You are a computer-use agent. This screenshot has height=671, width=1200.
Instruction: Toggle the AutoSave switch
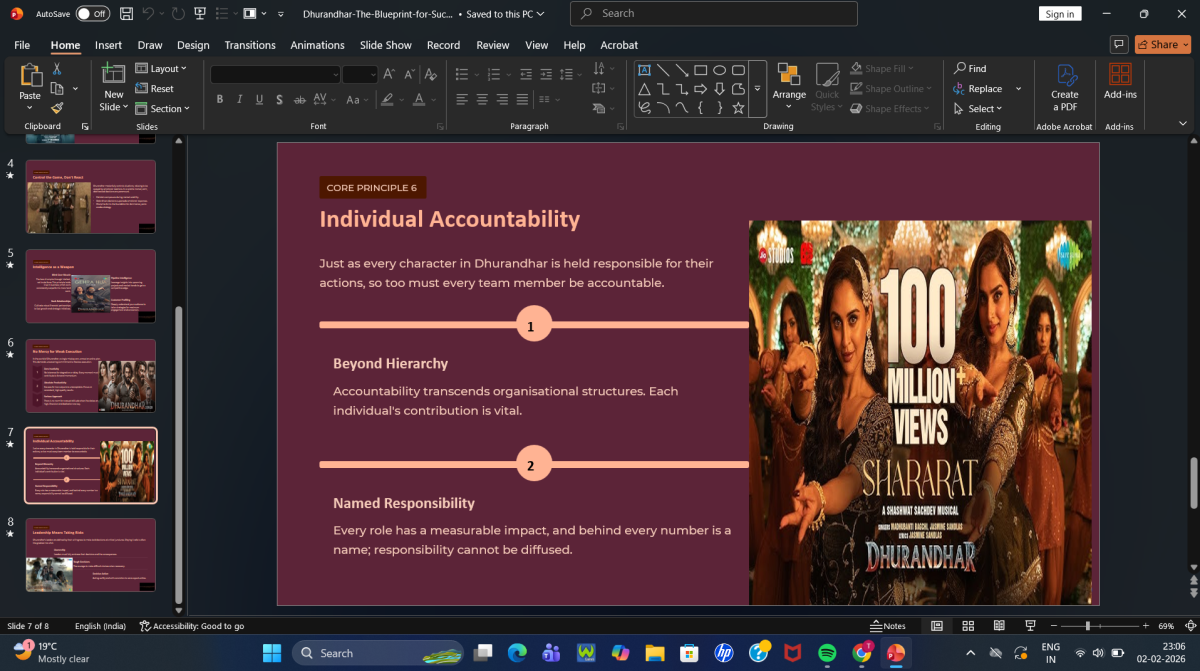click(x=92, y=14)
